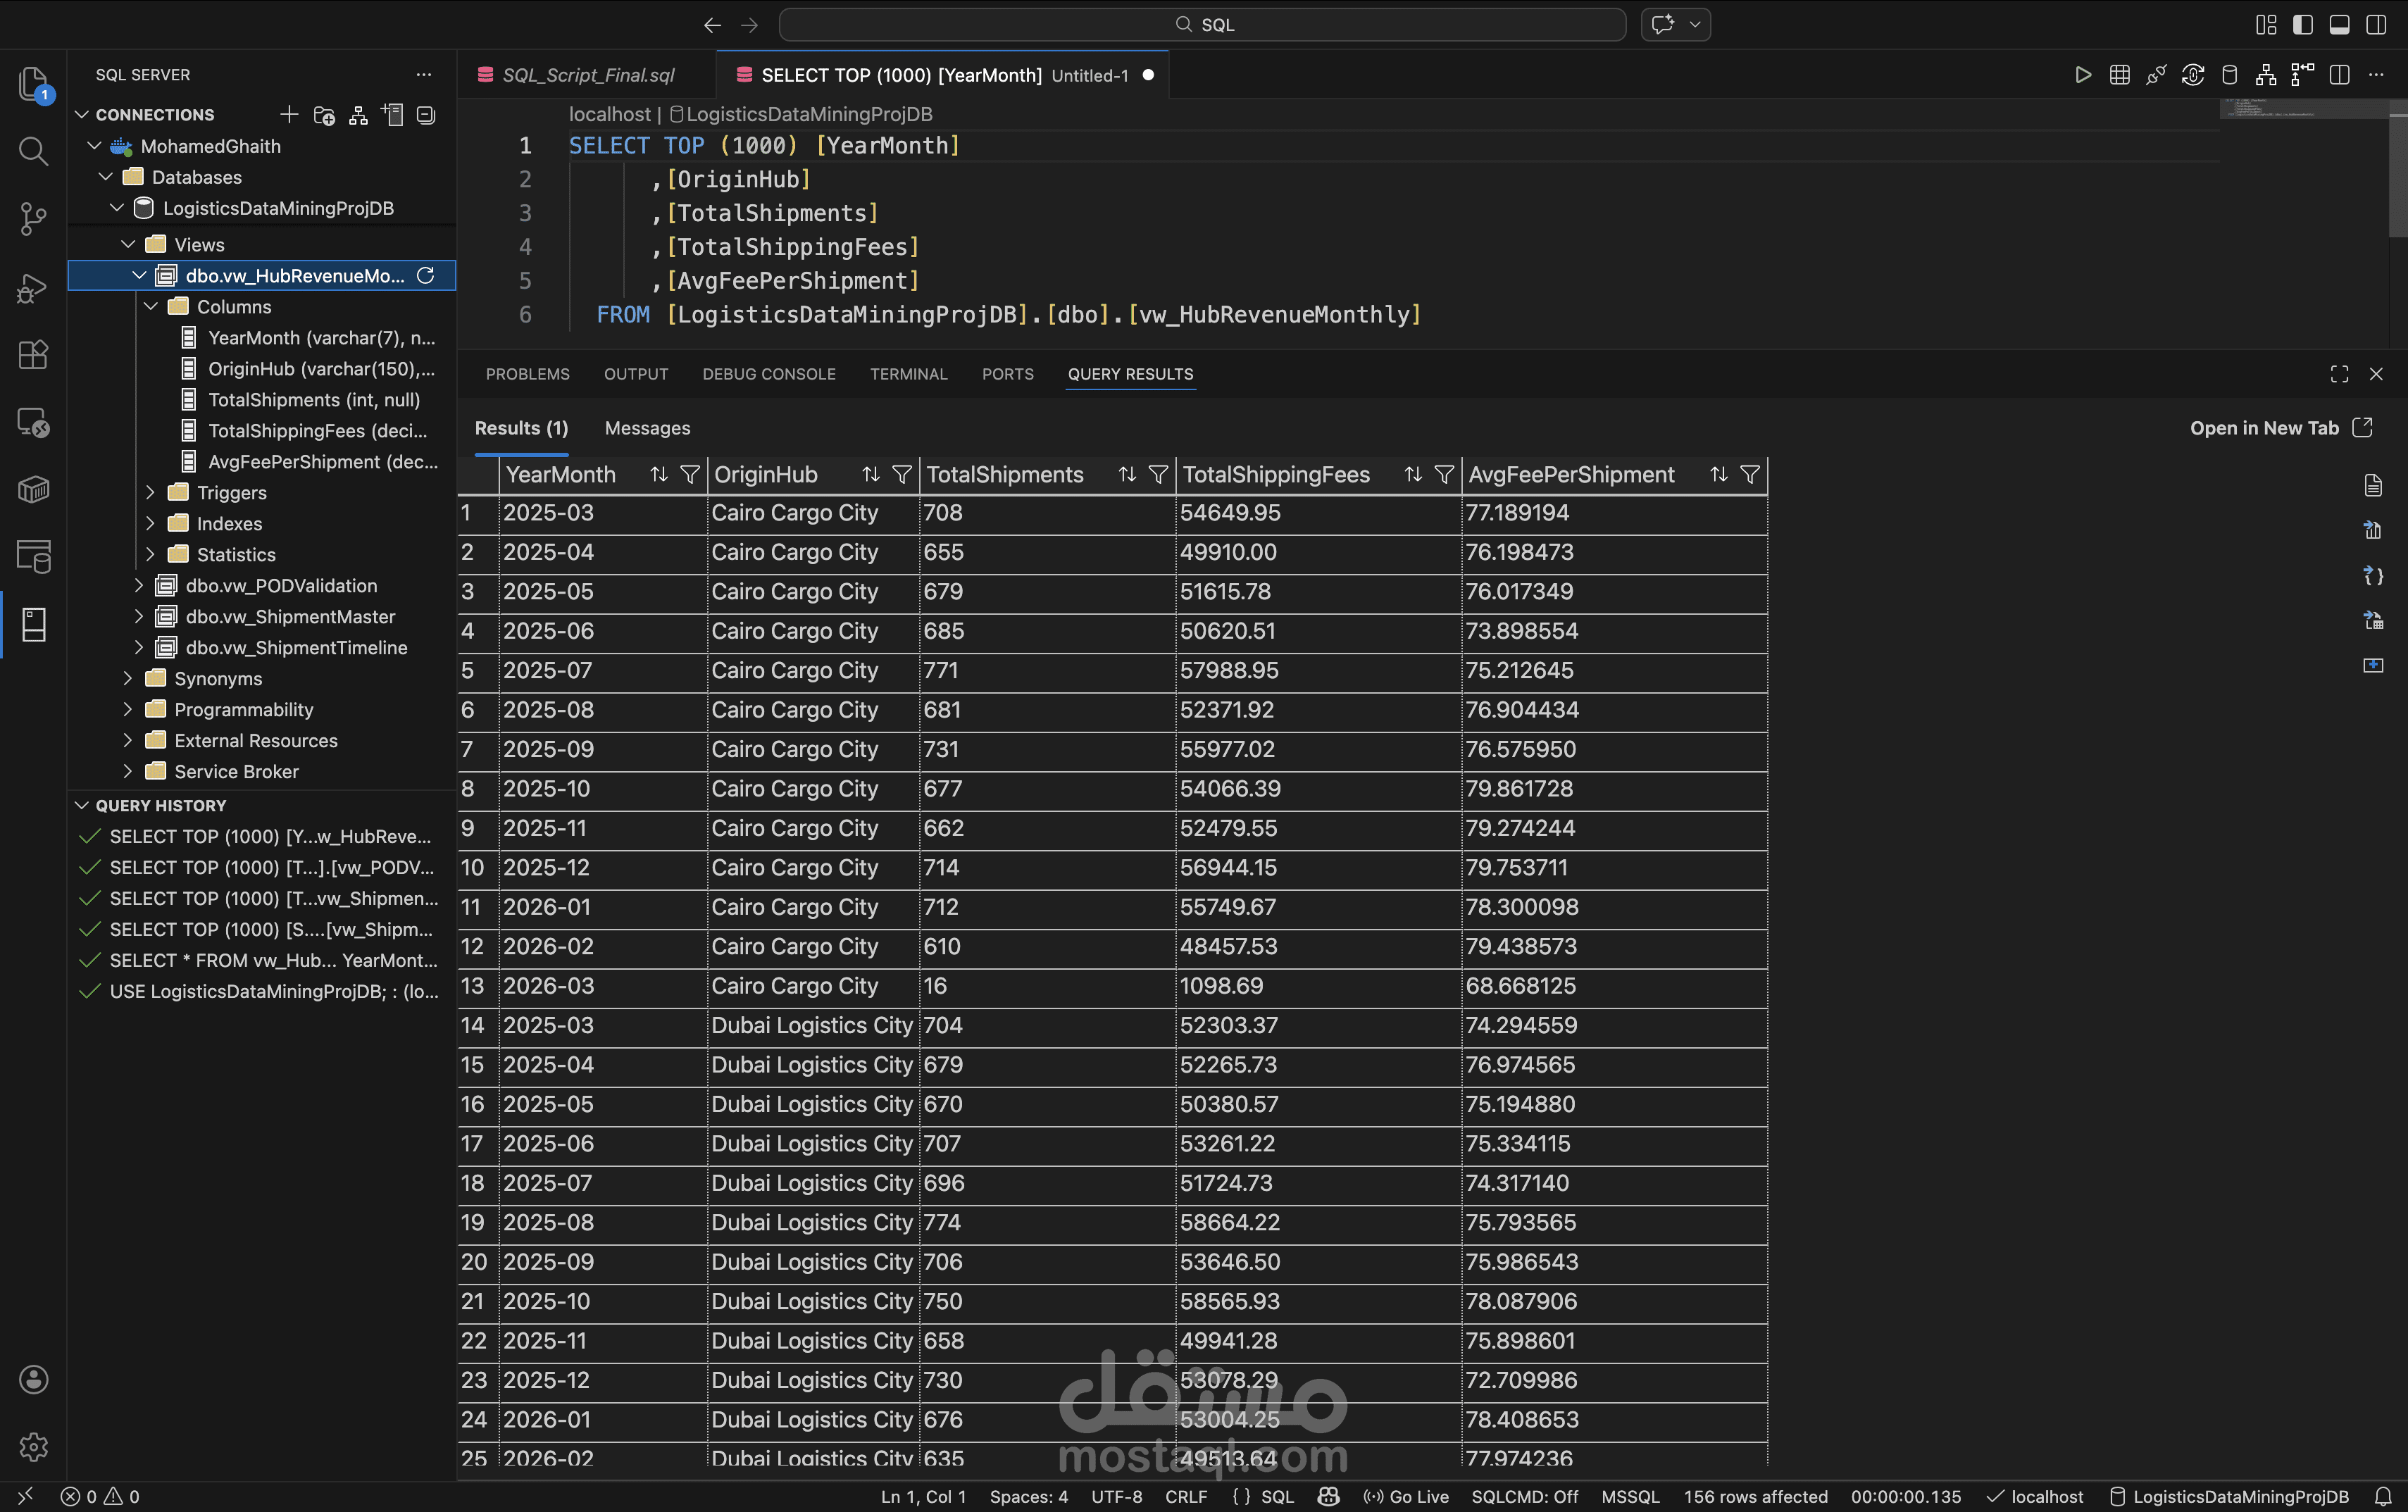Screen dimensions: 2408x1512
Task: Expand the Indexes folder
Action: tap(151, 523)
